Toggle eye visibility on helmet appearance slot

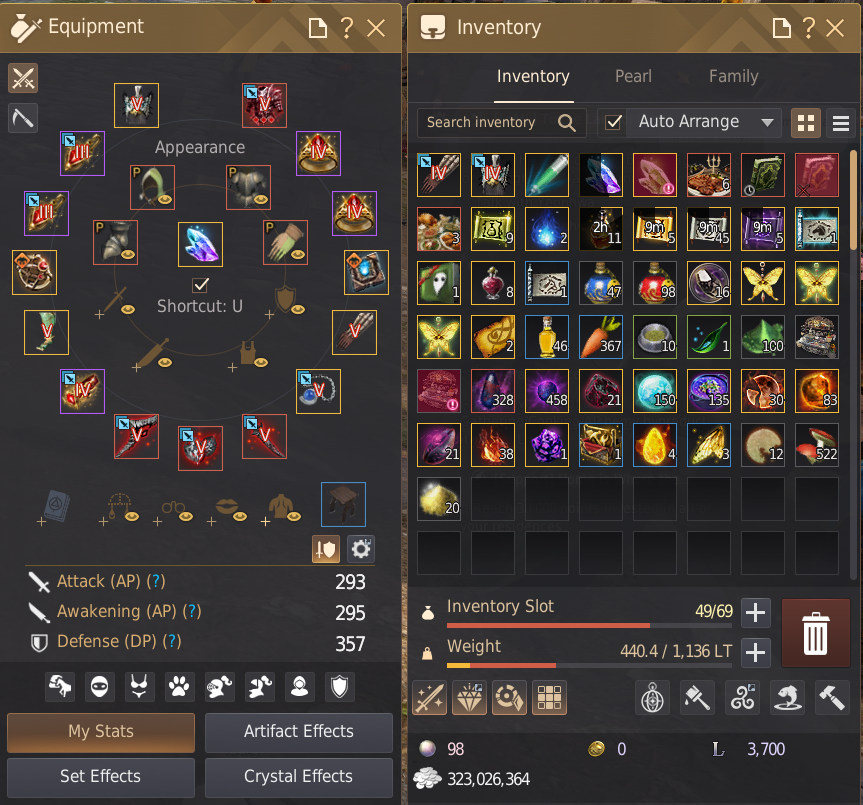(x=165, y=199)
